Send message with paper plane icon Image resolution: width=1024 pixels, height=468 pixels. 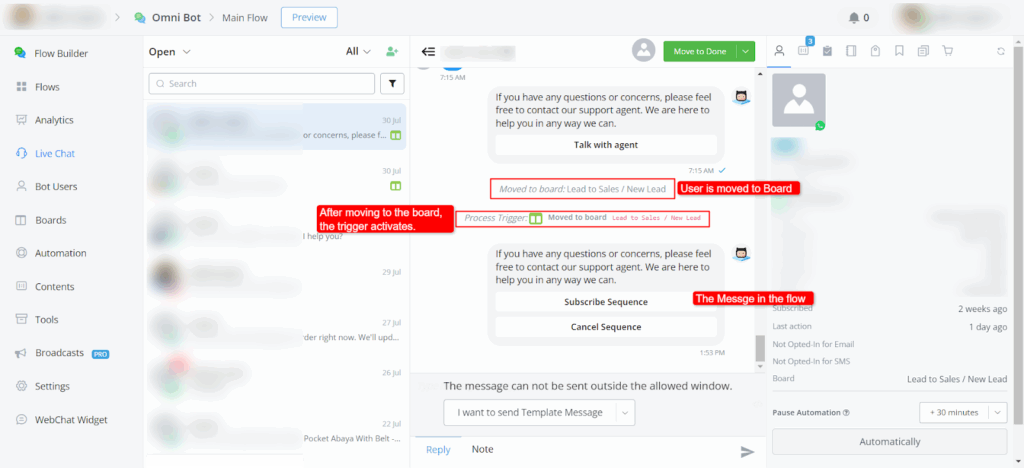(x=747, y=452)
